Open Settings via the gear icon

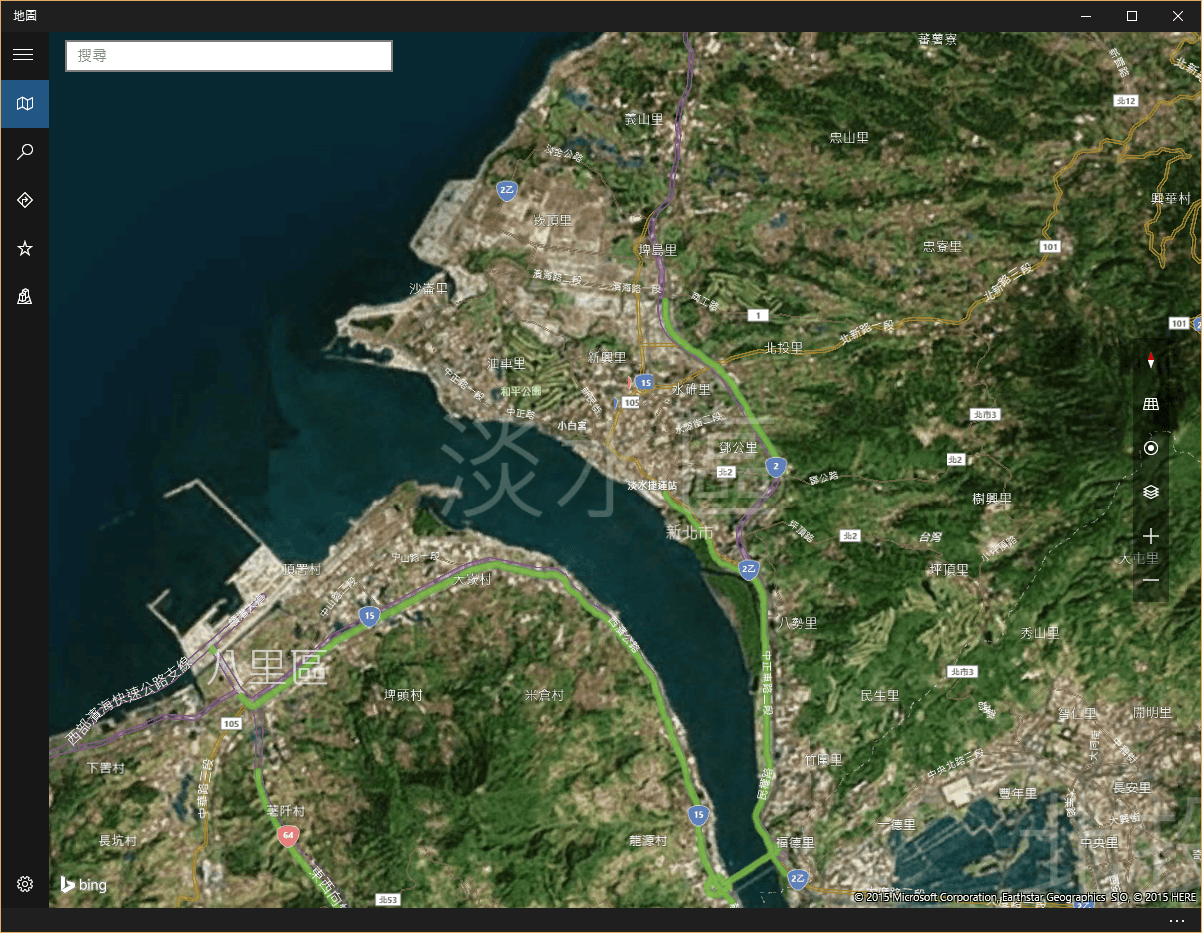click(x=24, y=884)
